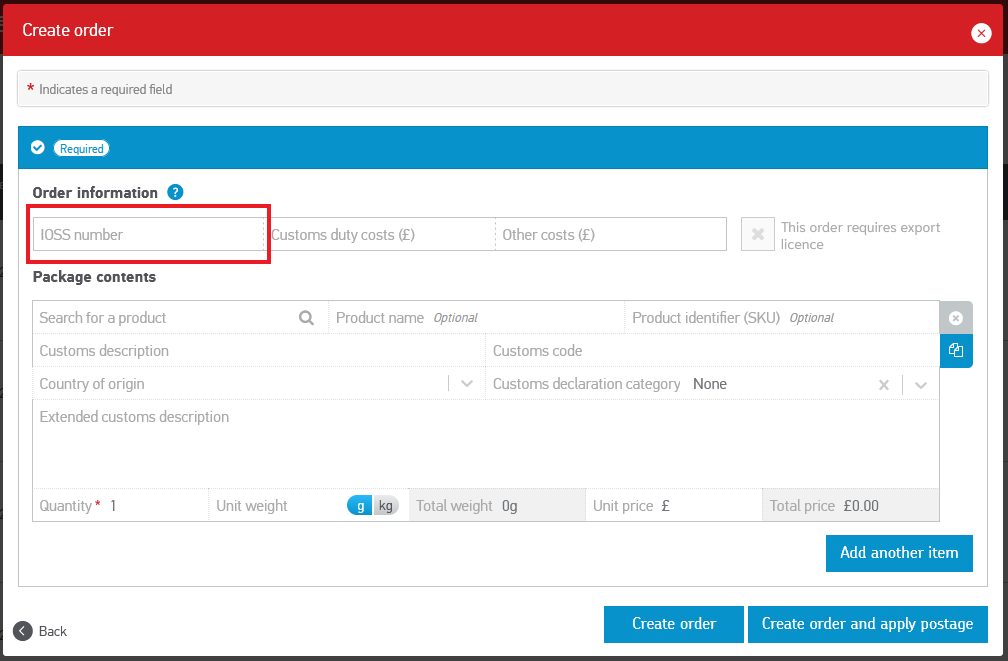This screenshot has height=661, width=1008.
Task: Click into the Customs duty costs field
Action: click(380, 235)
